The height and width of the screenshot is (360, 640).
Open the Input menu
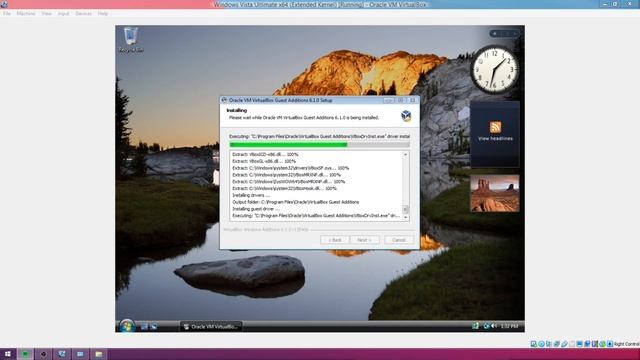[x=63, y=13]
